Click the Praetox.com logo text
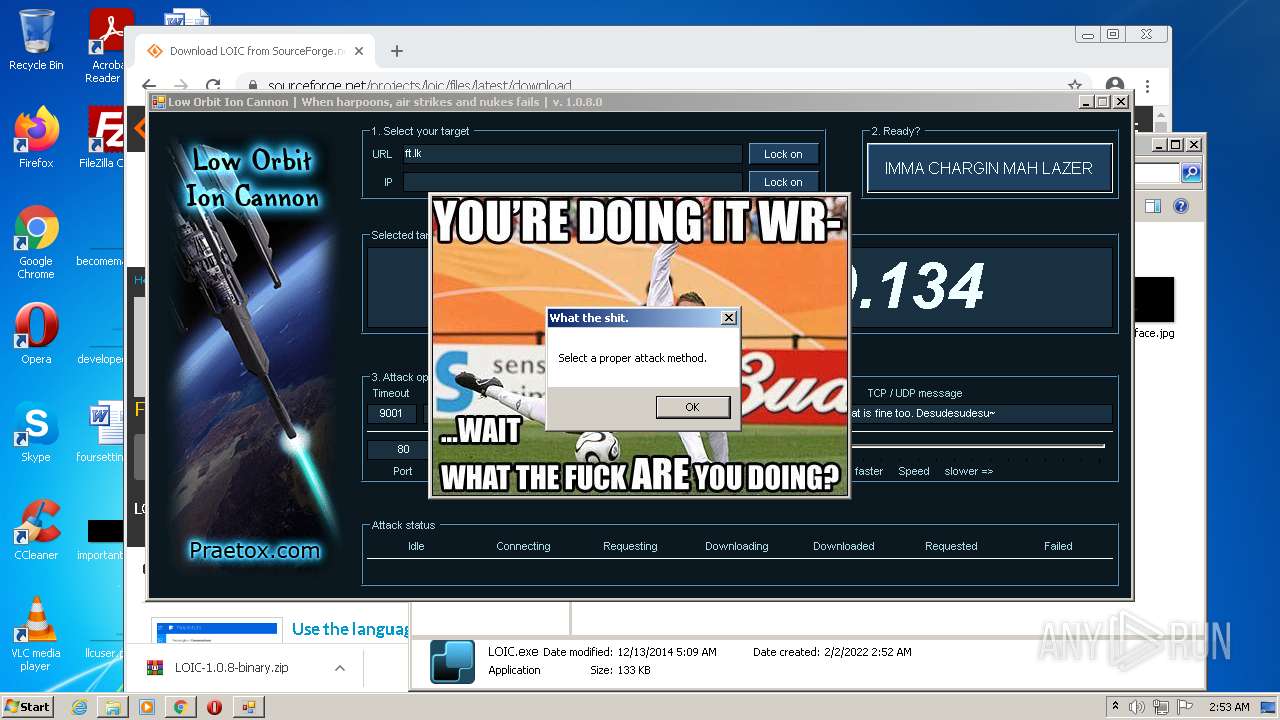This screenshot has height=720, width=1280. click(254, 550)
